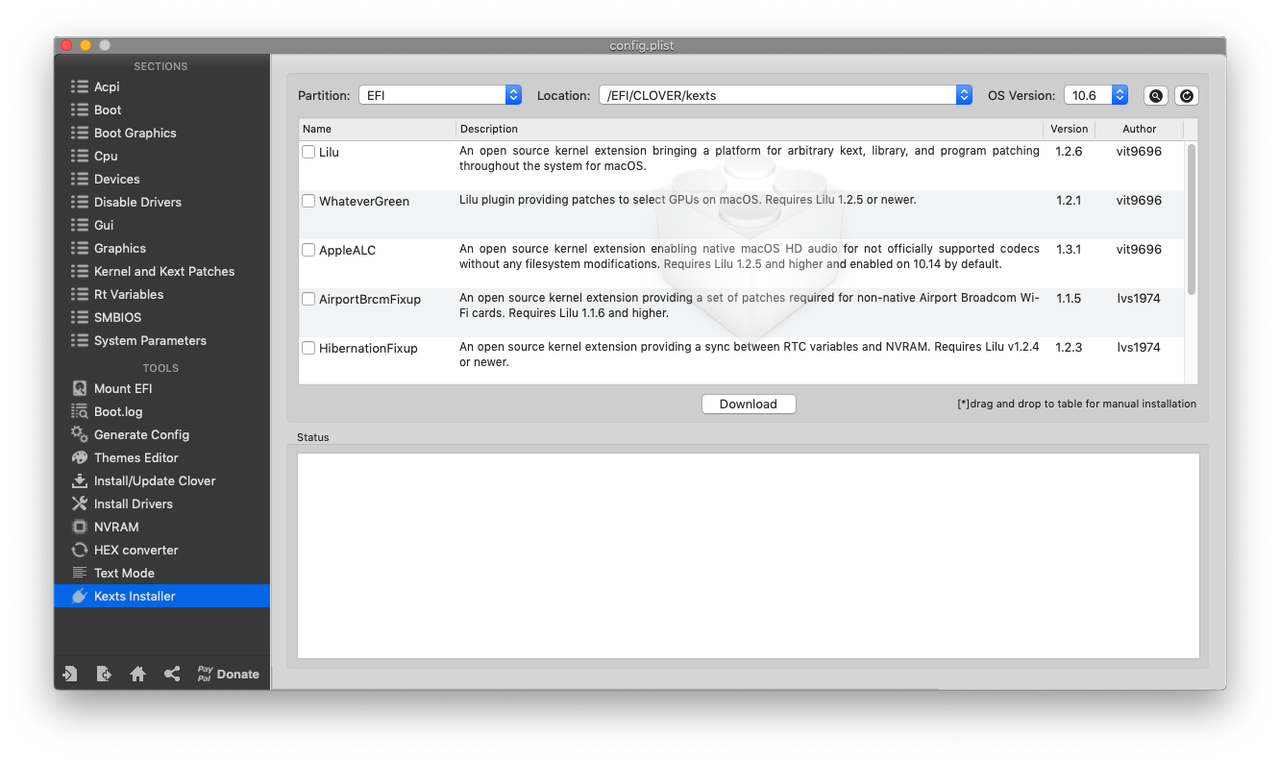Click the SMBIOS list icon
Viewport: 1280px width, 761px height.
[x=79, y=317]
